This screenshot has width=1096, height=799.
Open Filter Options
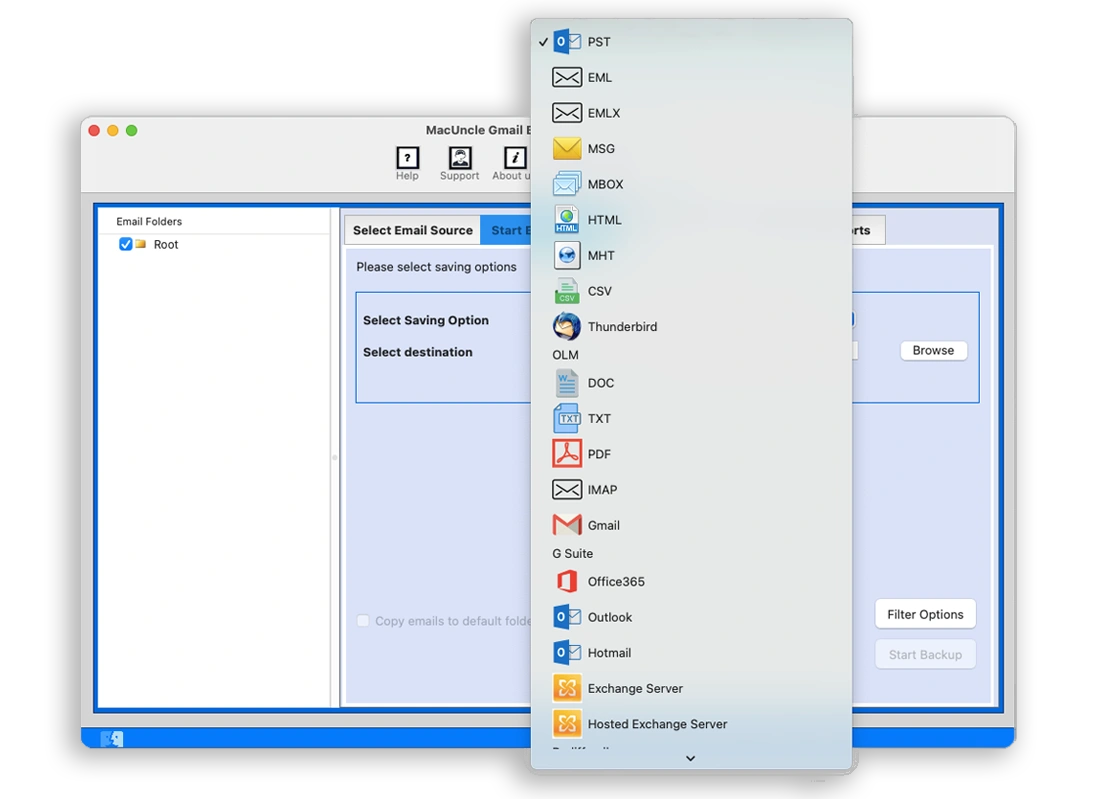click(925, 614)
